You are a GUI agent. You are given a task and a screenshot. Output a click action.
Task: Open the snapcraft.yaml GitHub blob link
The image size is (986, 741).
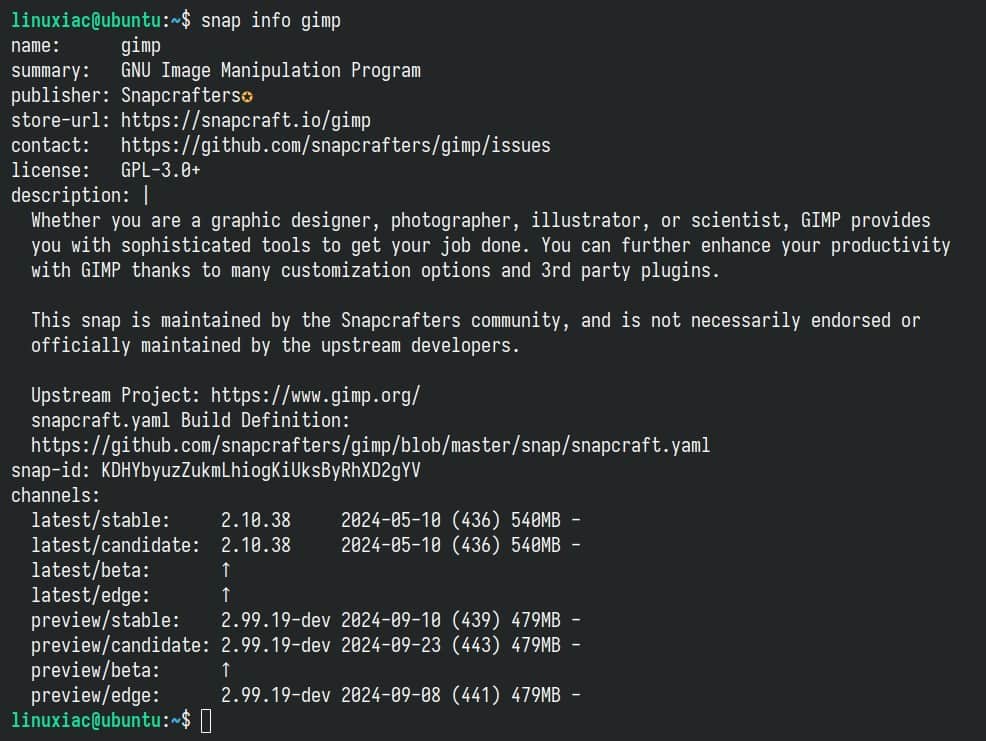(x=370, y=445)
